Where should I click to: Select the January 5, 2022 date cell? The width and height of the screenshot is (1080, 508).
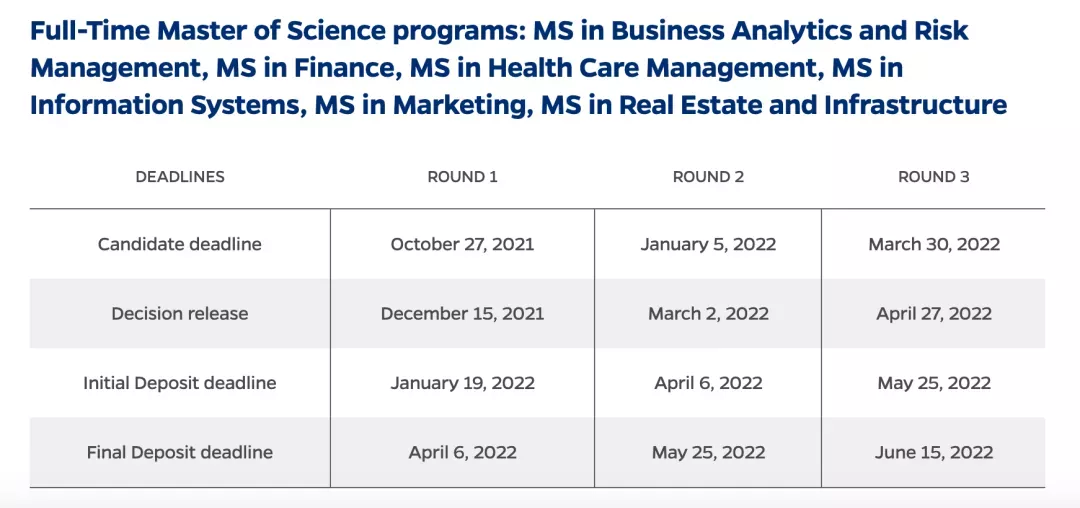point(708,244)
